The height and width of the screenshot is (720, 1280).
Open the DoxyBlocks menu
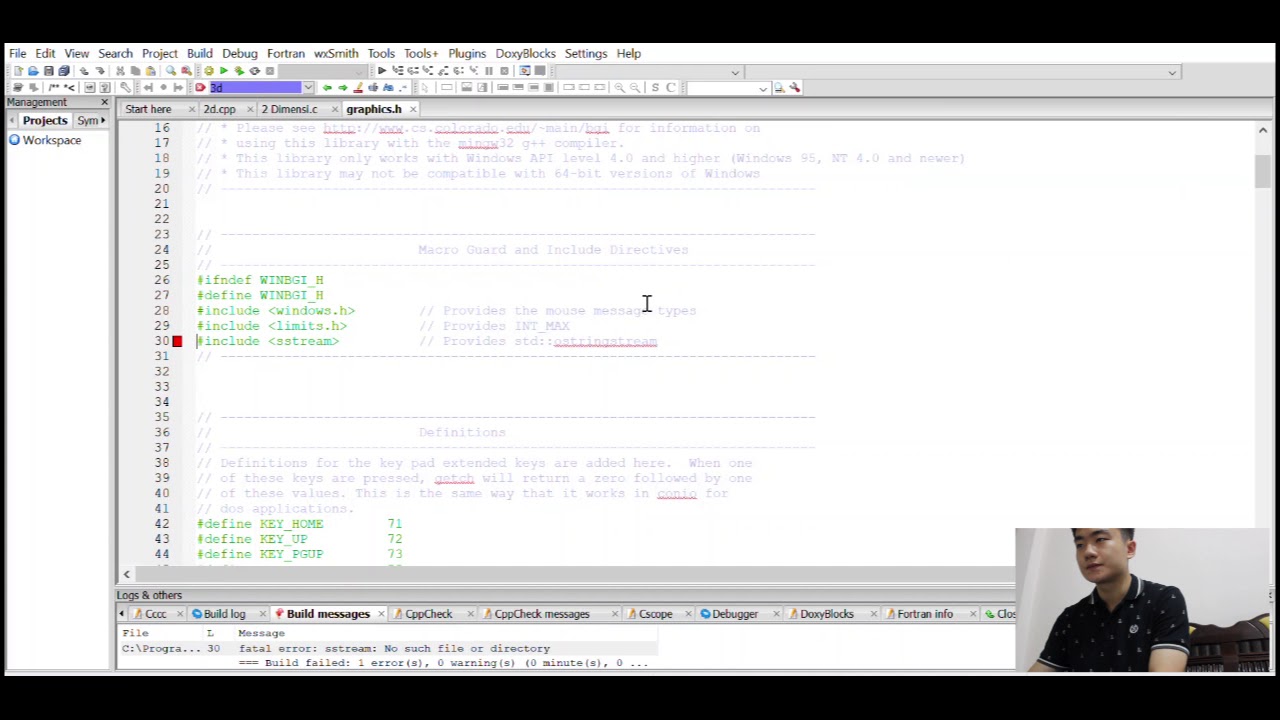[525, 54]
